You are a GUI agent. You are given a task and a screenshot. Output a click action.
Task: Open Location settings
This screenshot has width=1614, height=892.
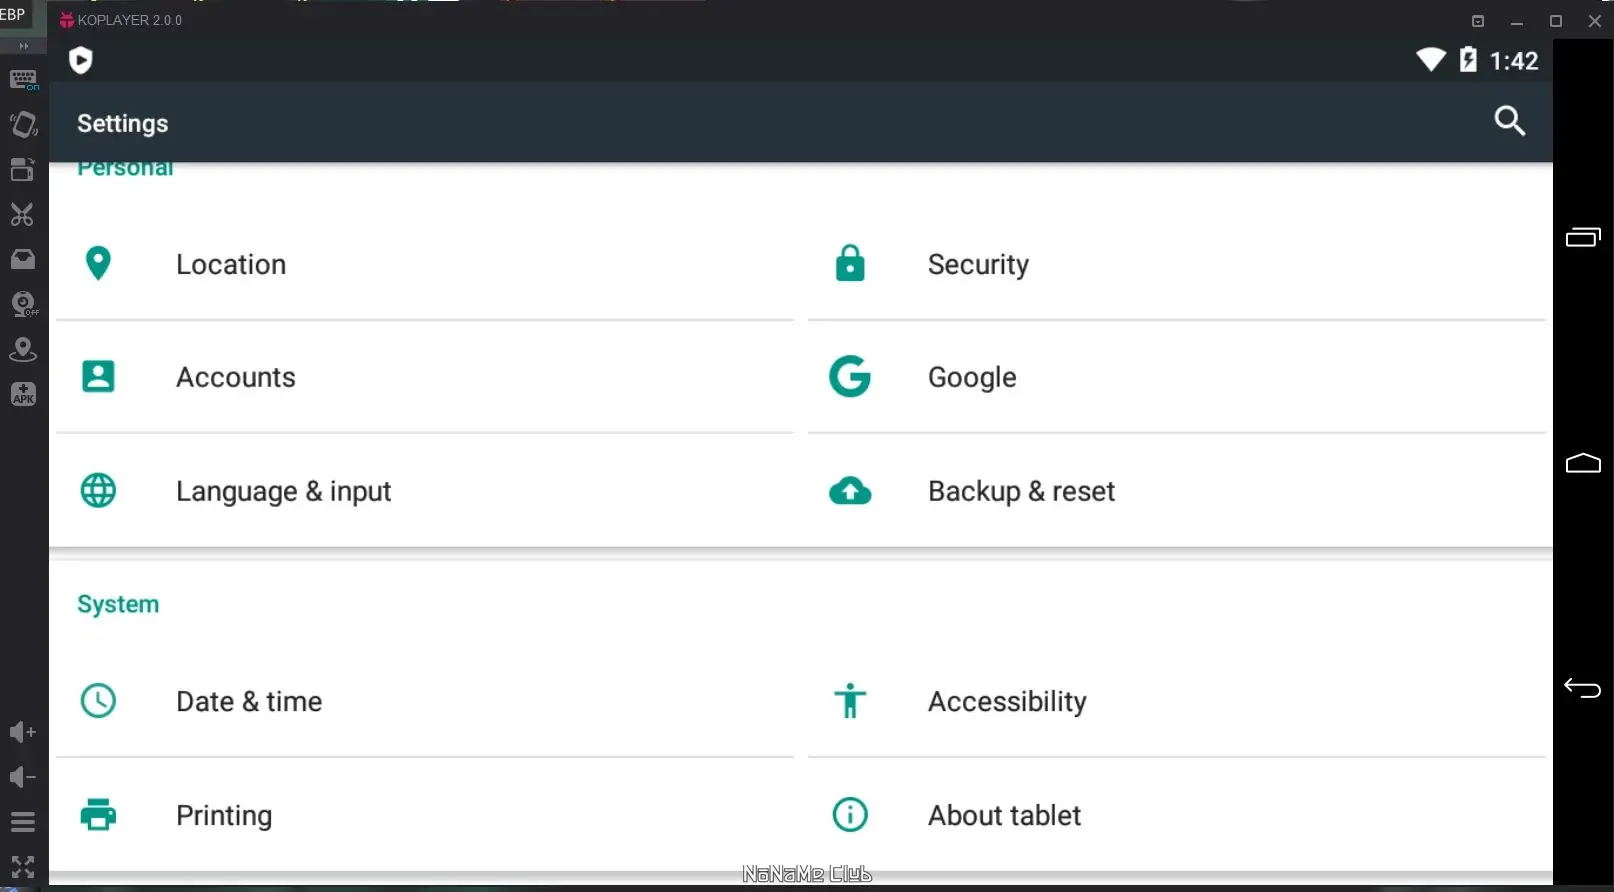(x=231, y=264)
